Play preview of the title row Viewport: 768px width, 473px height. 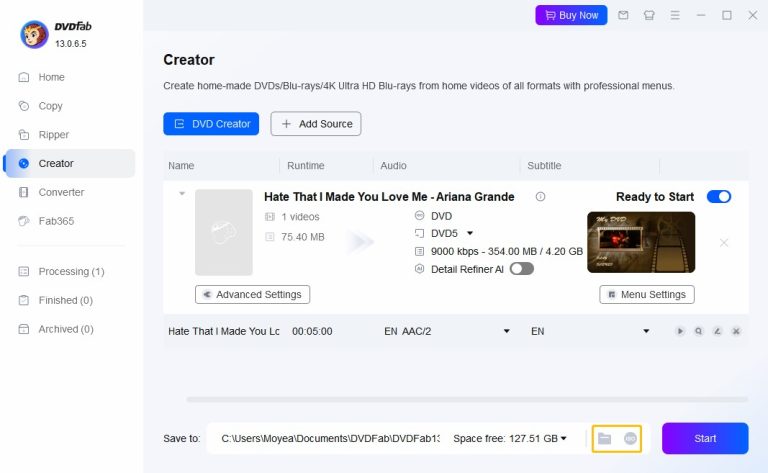click(x=680, y=331)
